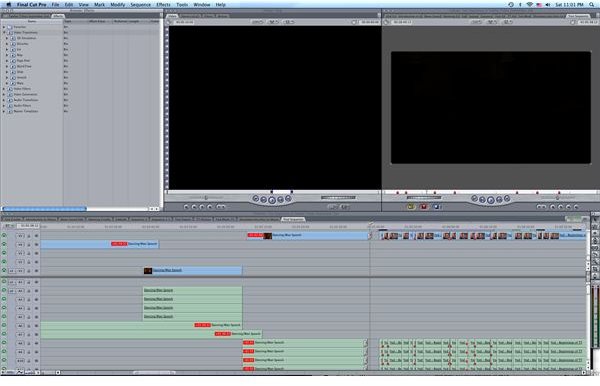Toggle visibility of top video track V5
600x386 pixels.
coord(4,235)
